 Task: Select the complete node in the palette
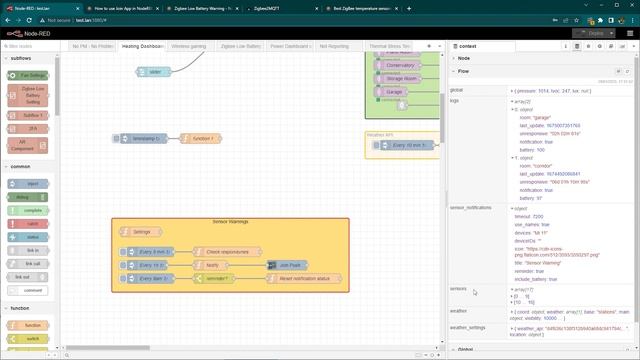point(28,211)
